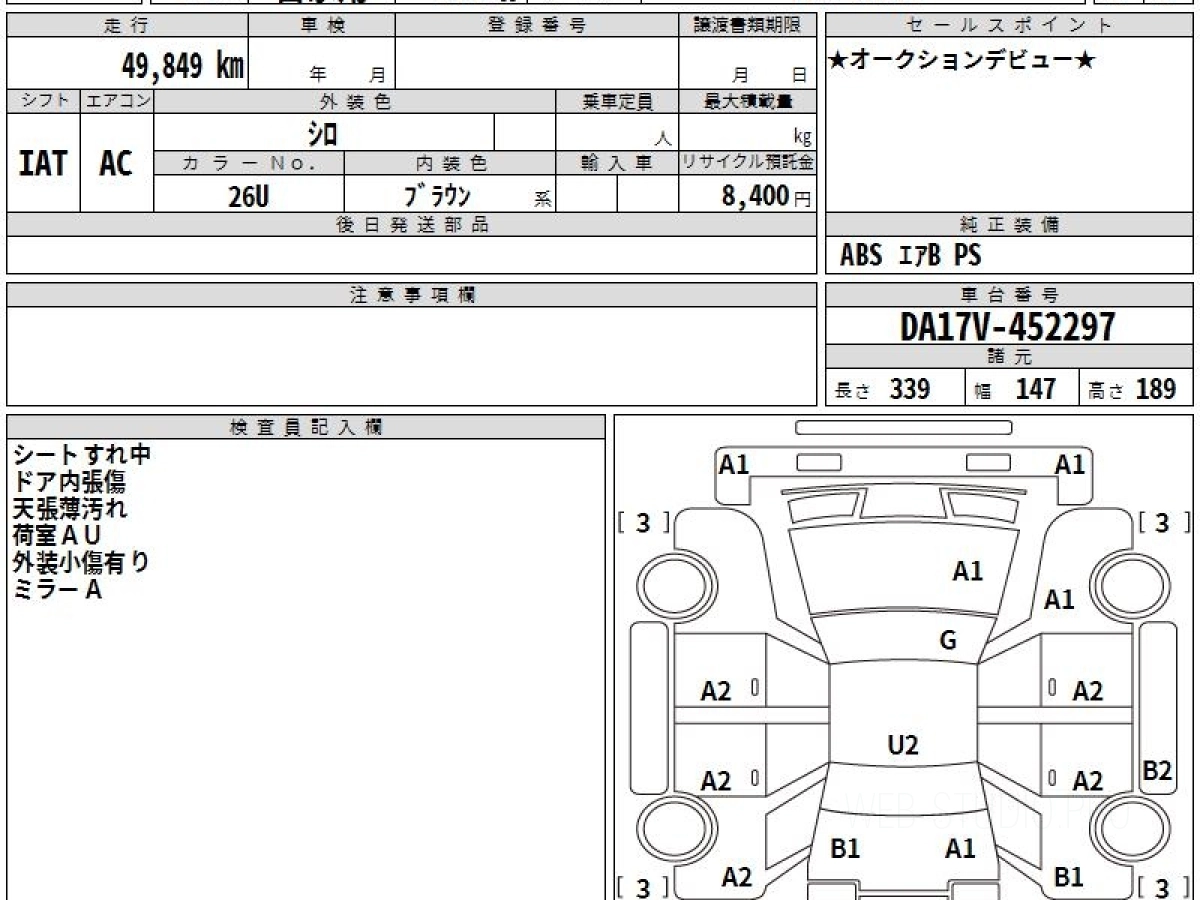This screenshot has width=1200, height=900.
Task: Click the ★オークションデビュー★ sales point text
Action: point(962,60)
